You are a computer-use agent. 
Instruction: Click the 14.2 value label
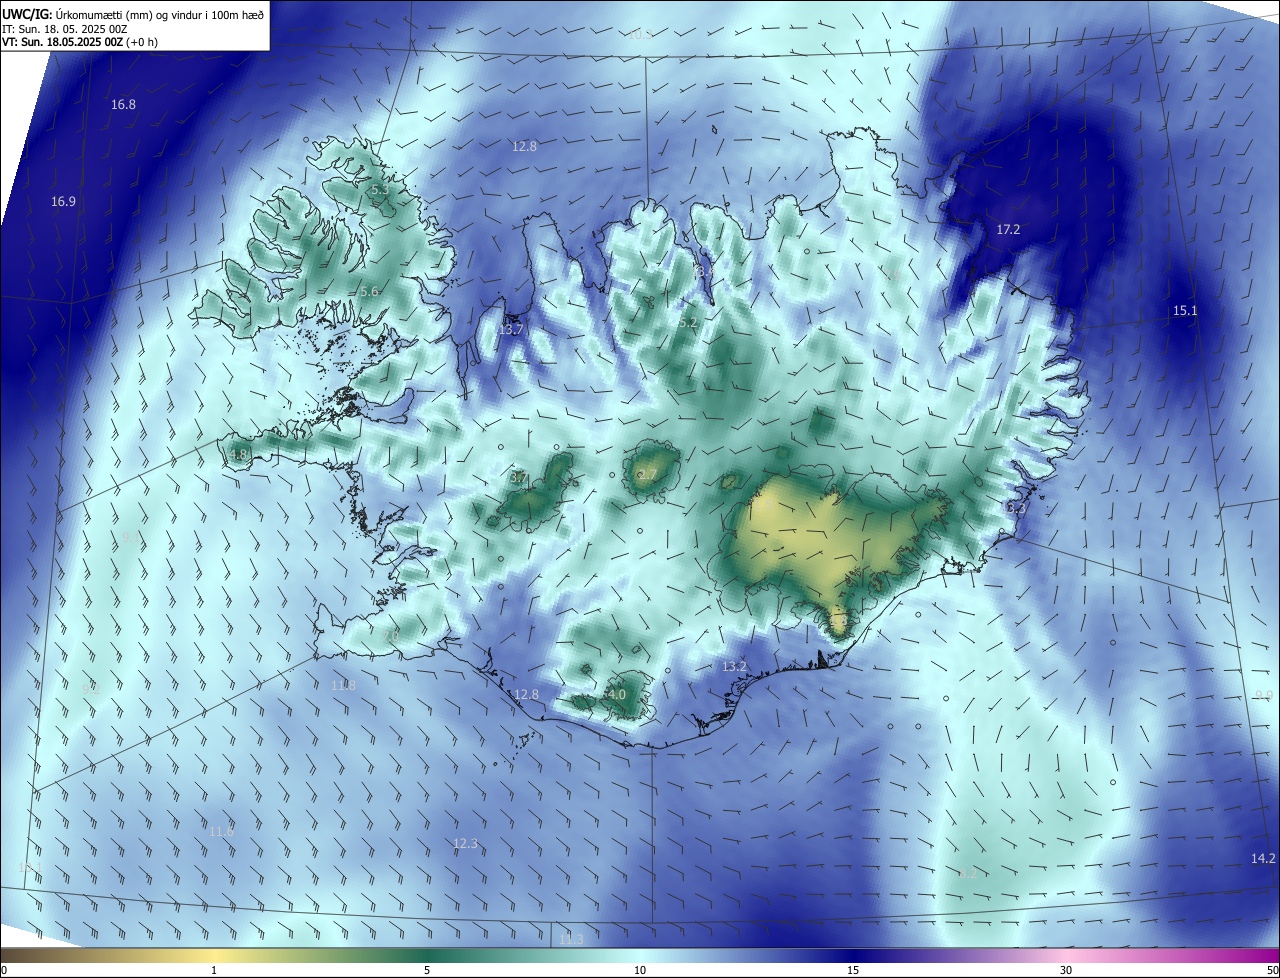(x=1263, y=858)
